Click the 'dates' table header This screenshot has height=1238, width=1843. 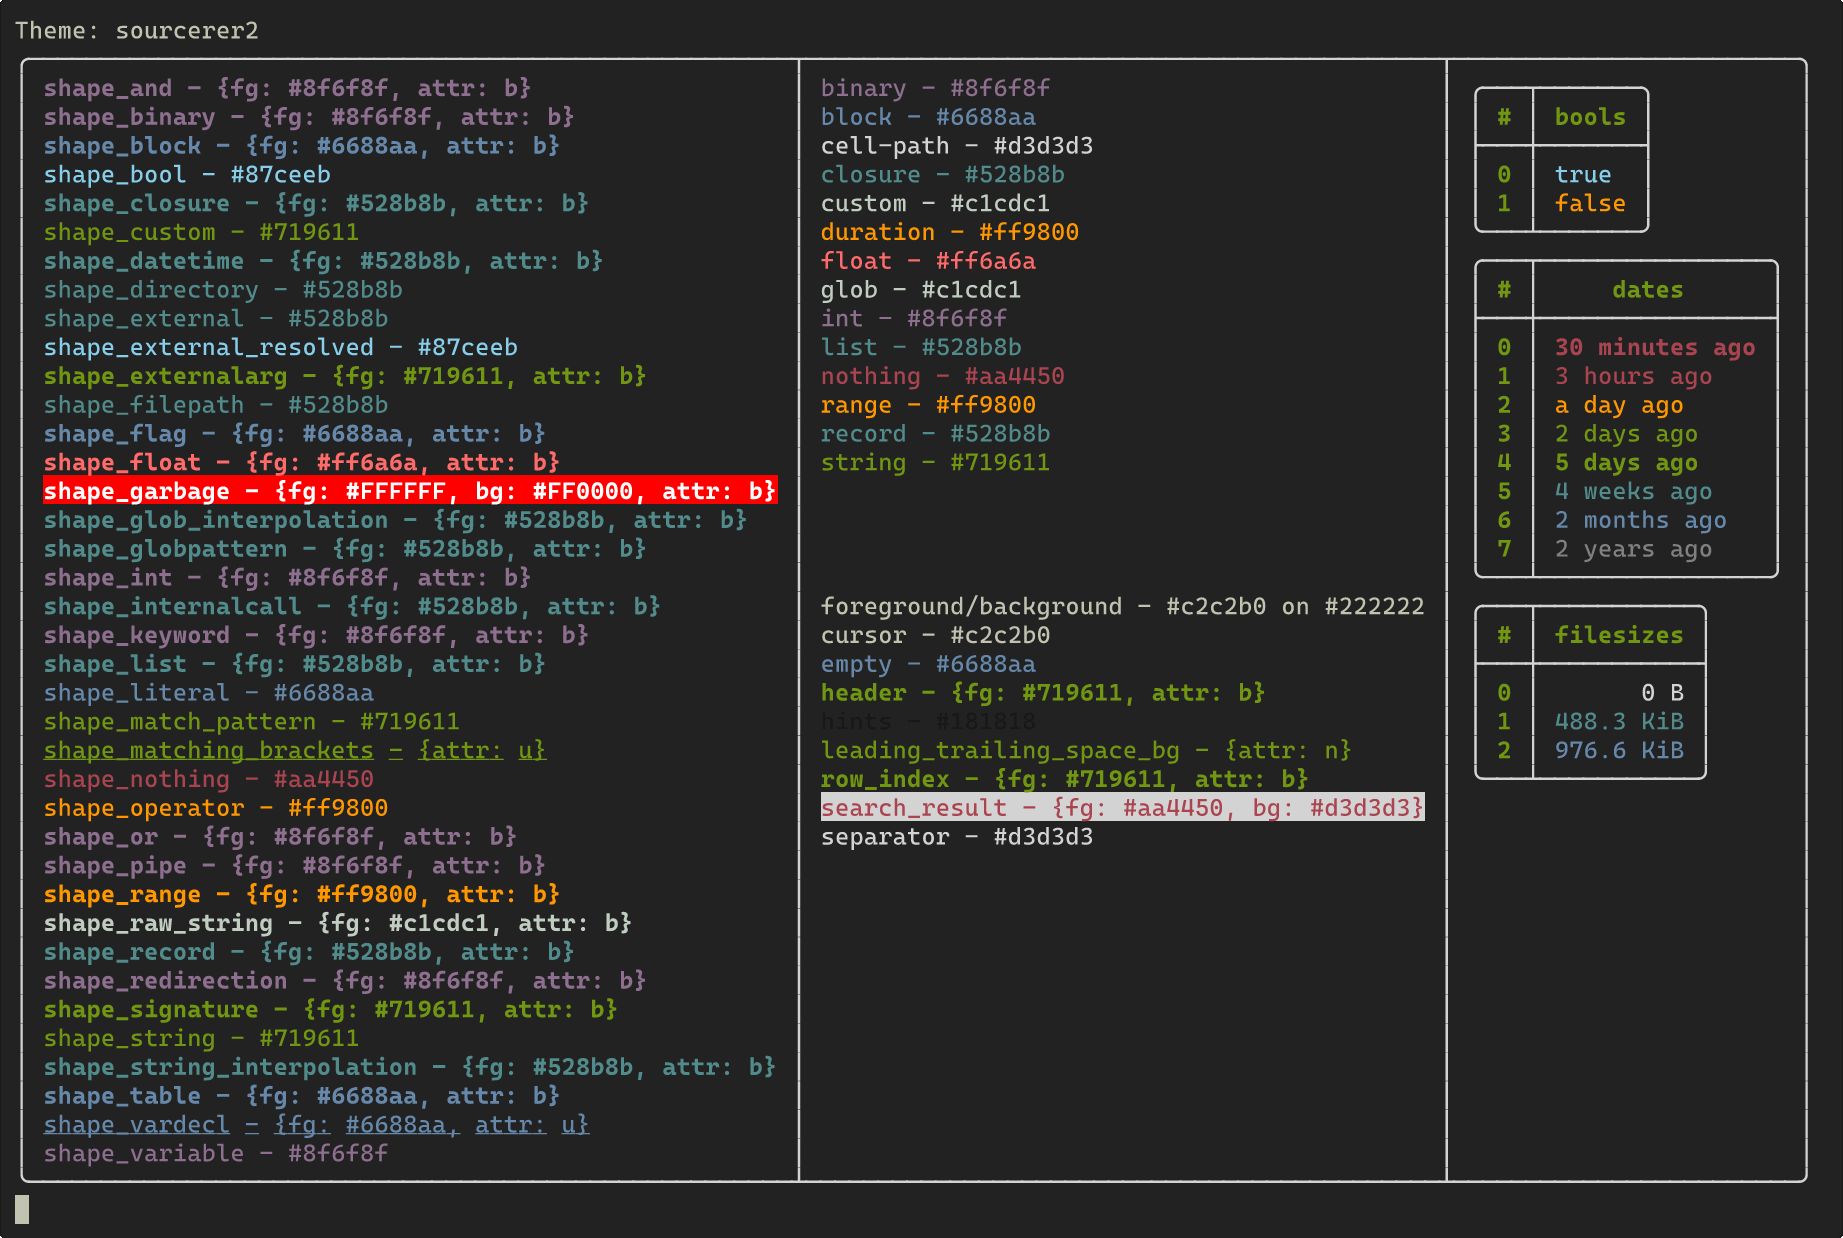1647,290
